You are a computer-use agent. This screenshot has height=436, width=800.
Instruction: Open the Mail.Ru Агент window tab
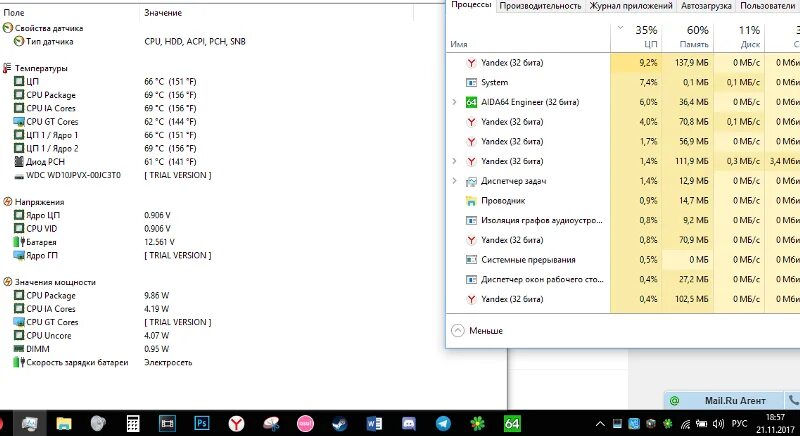tap(723, 401)
